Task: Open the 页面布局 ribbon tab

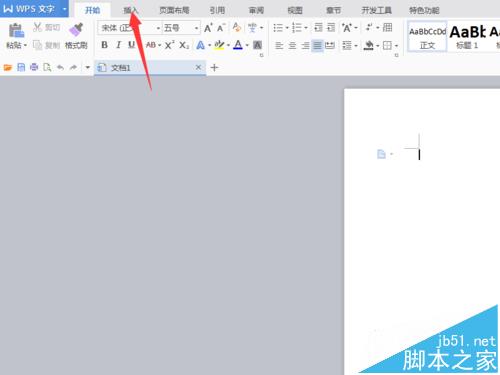Action: point(174,10)
